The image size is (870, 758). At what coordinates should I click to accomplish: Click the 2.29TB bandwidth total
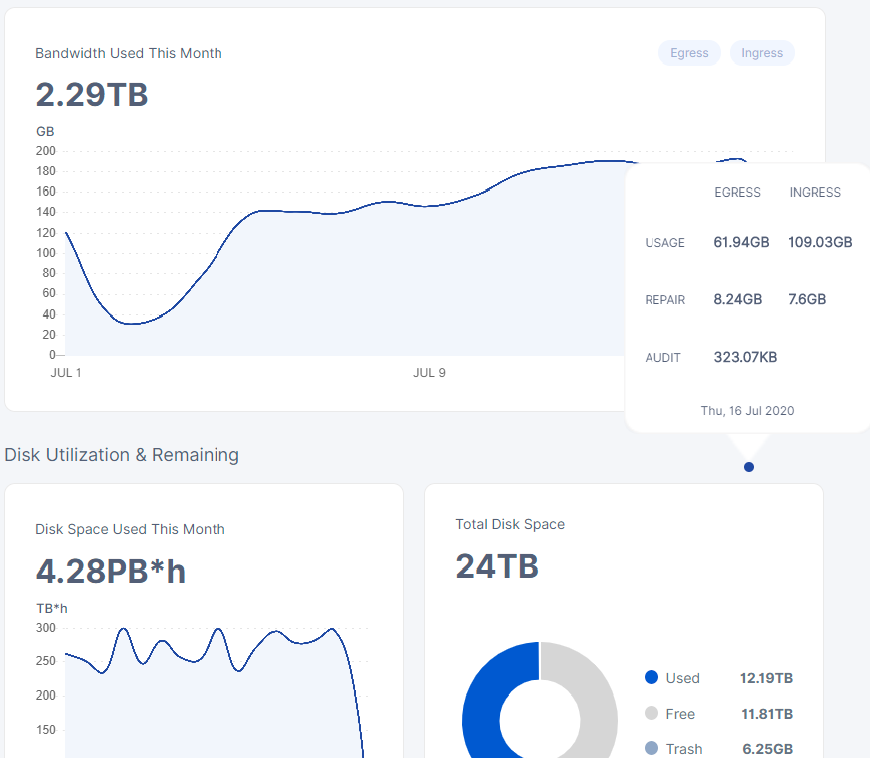92,95
